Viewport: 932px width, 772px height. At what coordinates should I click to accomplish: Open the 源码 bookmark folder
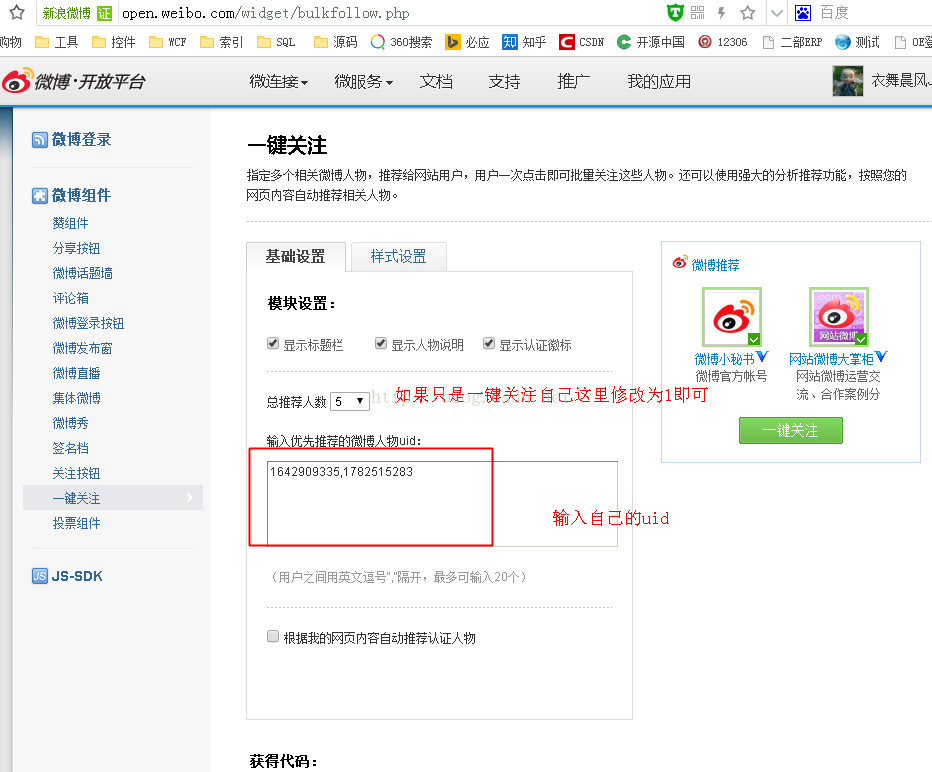coord(336,42)
